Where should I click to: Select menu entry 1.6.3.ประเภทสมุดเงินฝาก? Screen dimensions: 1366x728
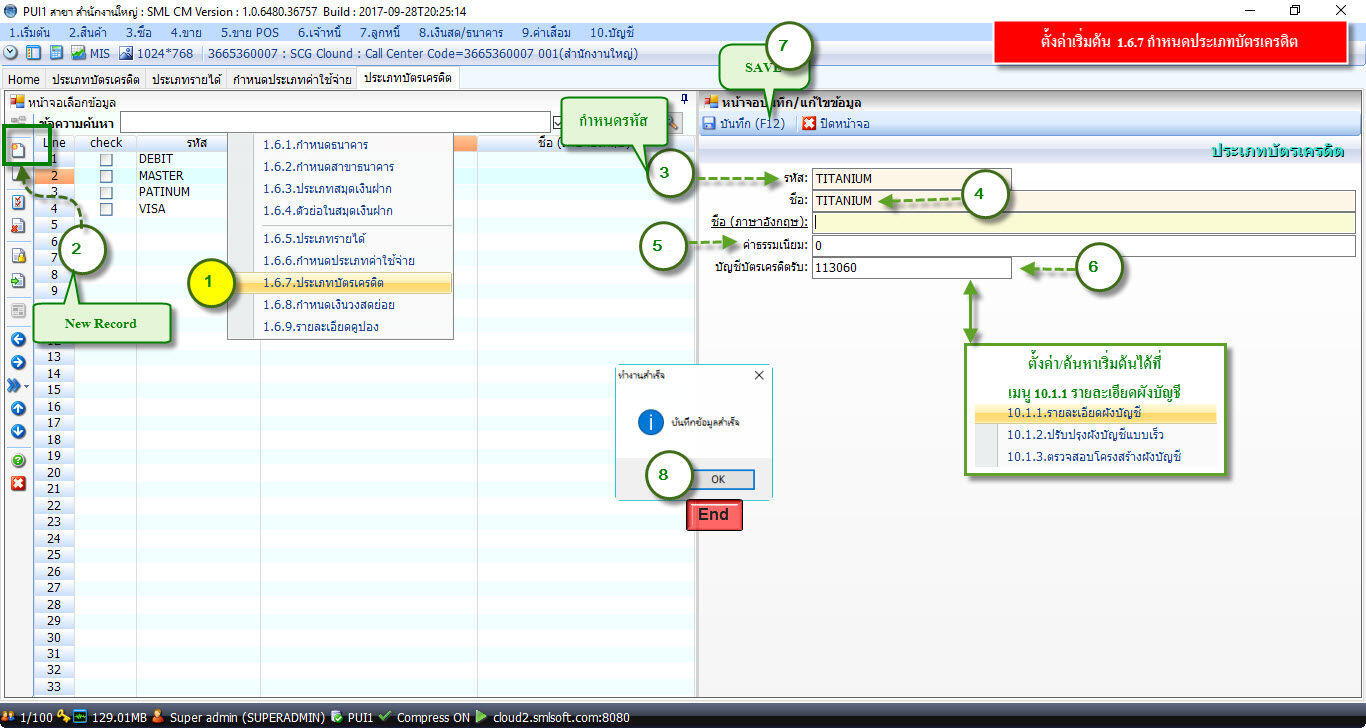(340, 189)
